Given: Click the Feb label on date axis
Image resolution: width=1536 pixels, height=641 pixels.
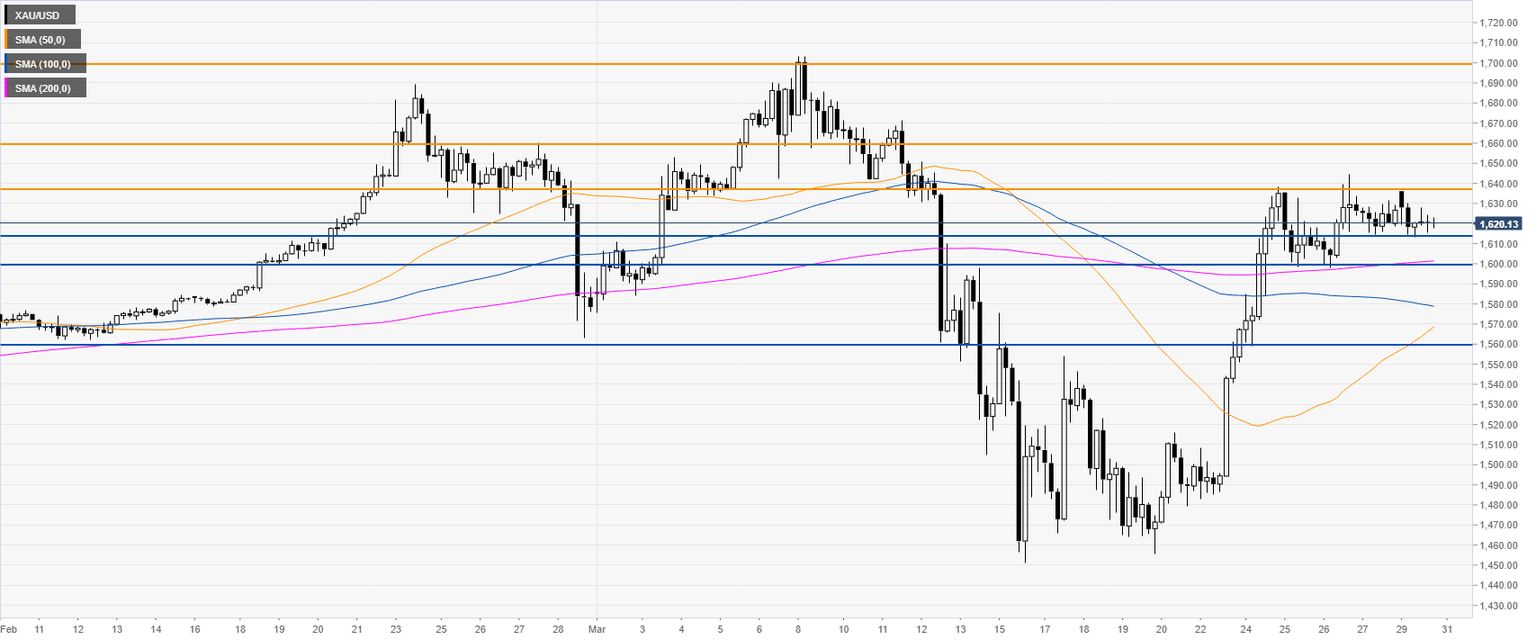Looking at the screenshot, I should pyautogui.click(x=8, y=631).
